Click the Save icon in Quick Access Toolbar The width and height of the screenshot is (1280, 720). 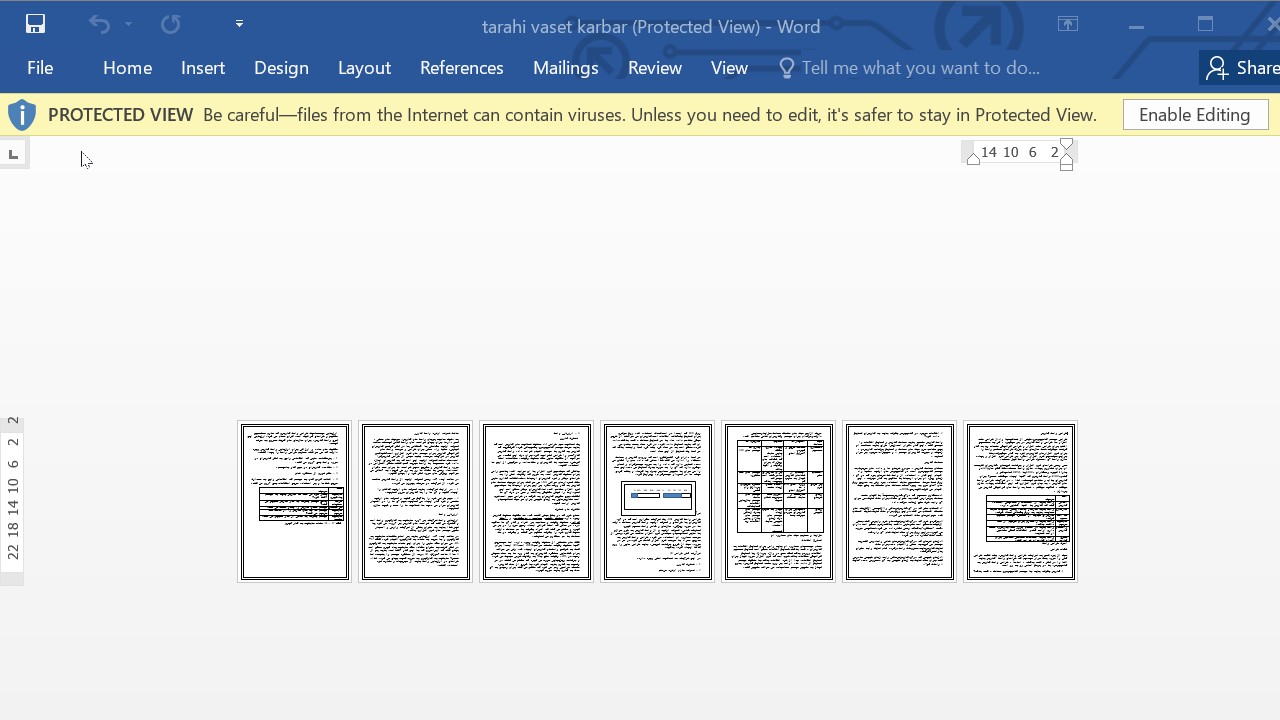[35, 24]
